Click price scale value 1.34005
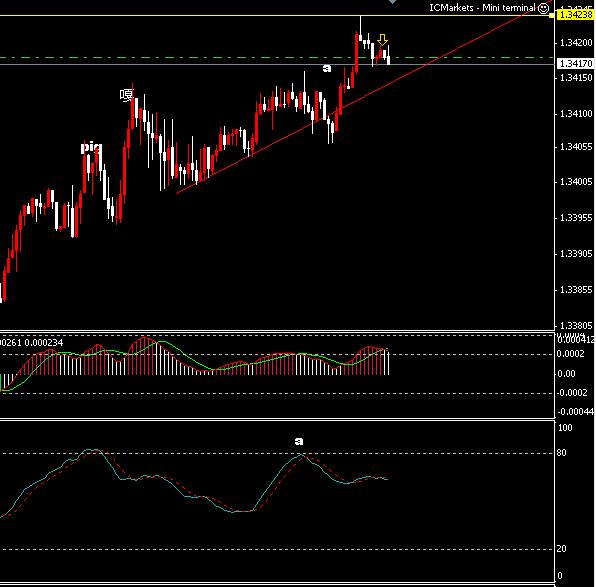 pos(576,182)
